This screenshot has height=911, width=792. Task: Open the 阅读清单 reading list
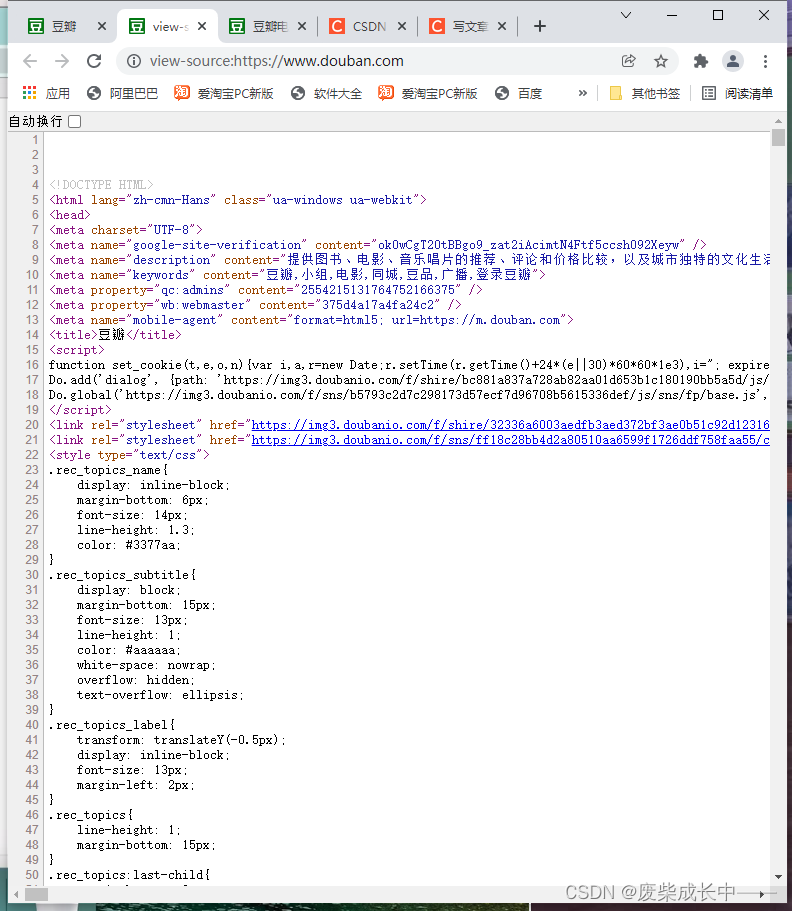point(737,93)
